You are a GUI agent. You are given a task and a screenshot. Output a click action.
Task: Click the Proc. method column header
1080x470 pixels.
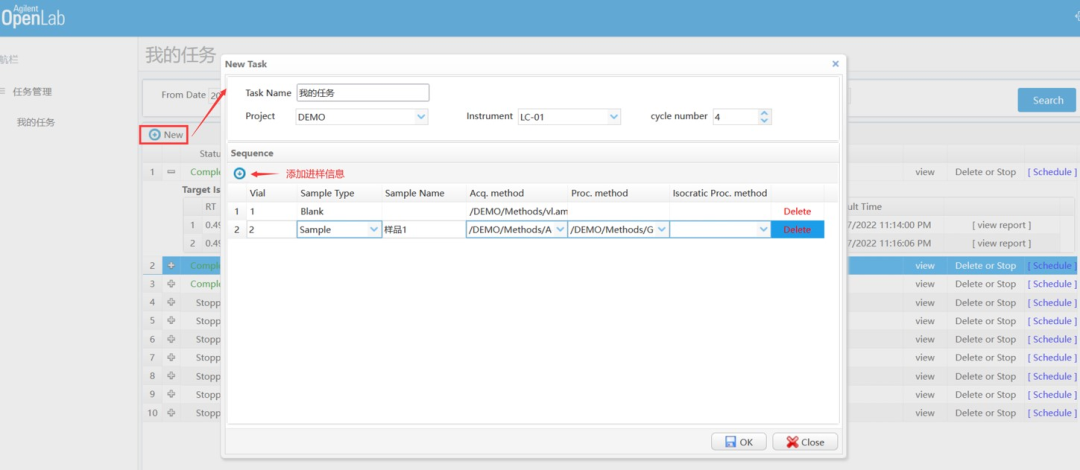(619, 193)
